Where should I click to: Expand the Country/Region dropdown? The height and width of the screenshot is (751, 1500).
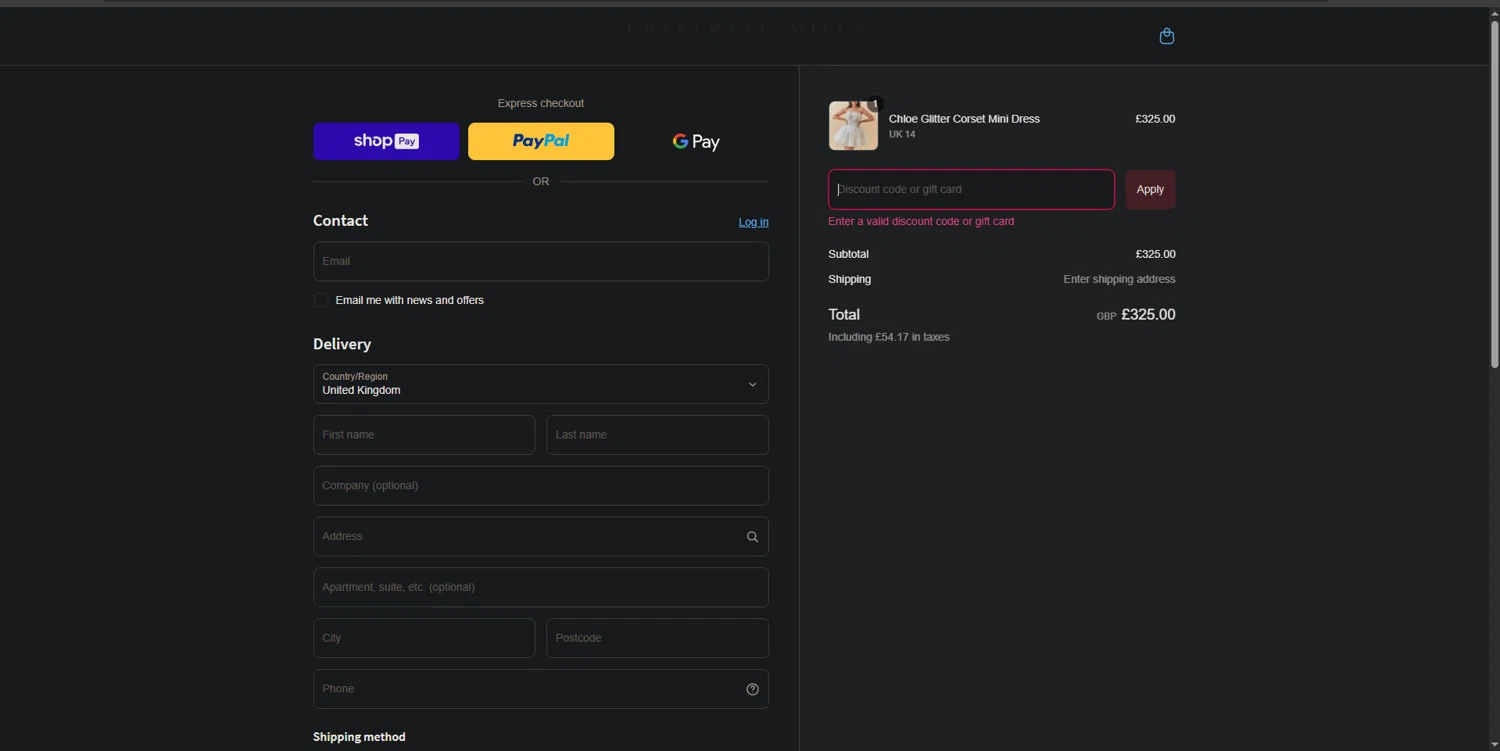[541, 384]
